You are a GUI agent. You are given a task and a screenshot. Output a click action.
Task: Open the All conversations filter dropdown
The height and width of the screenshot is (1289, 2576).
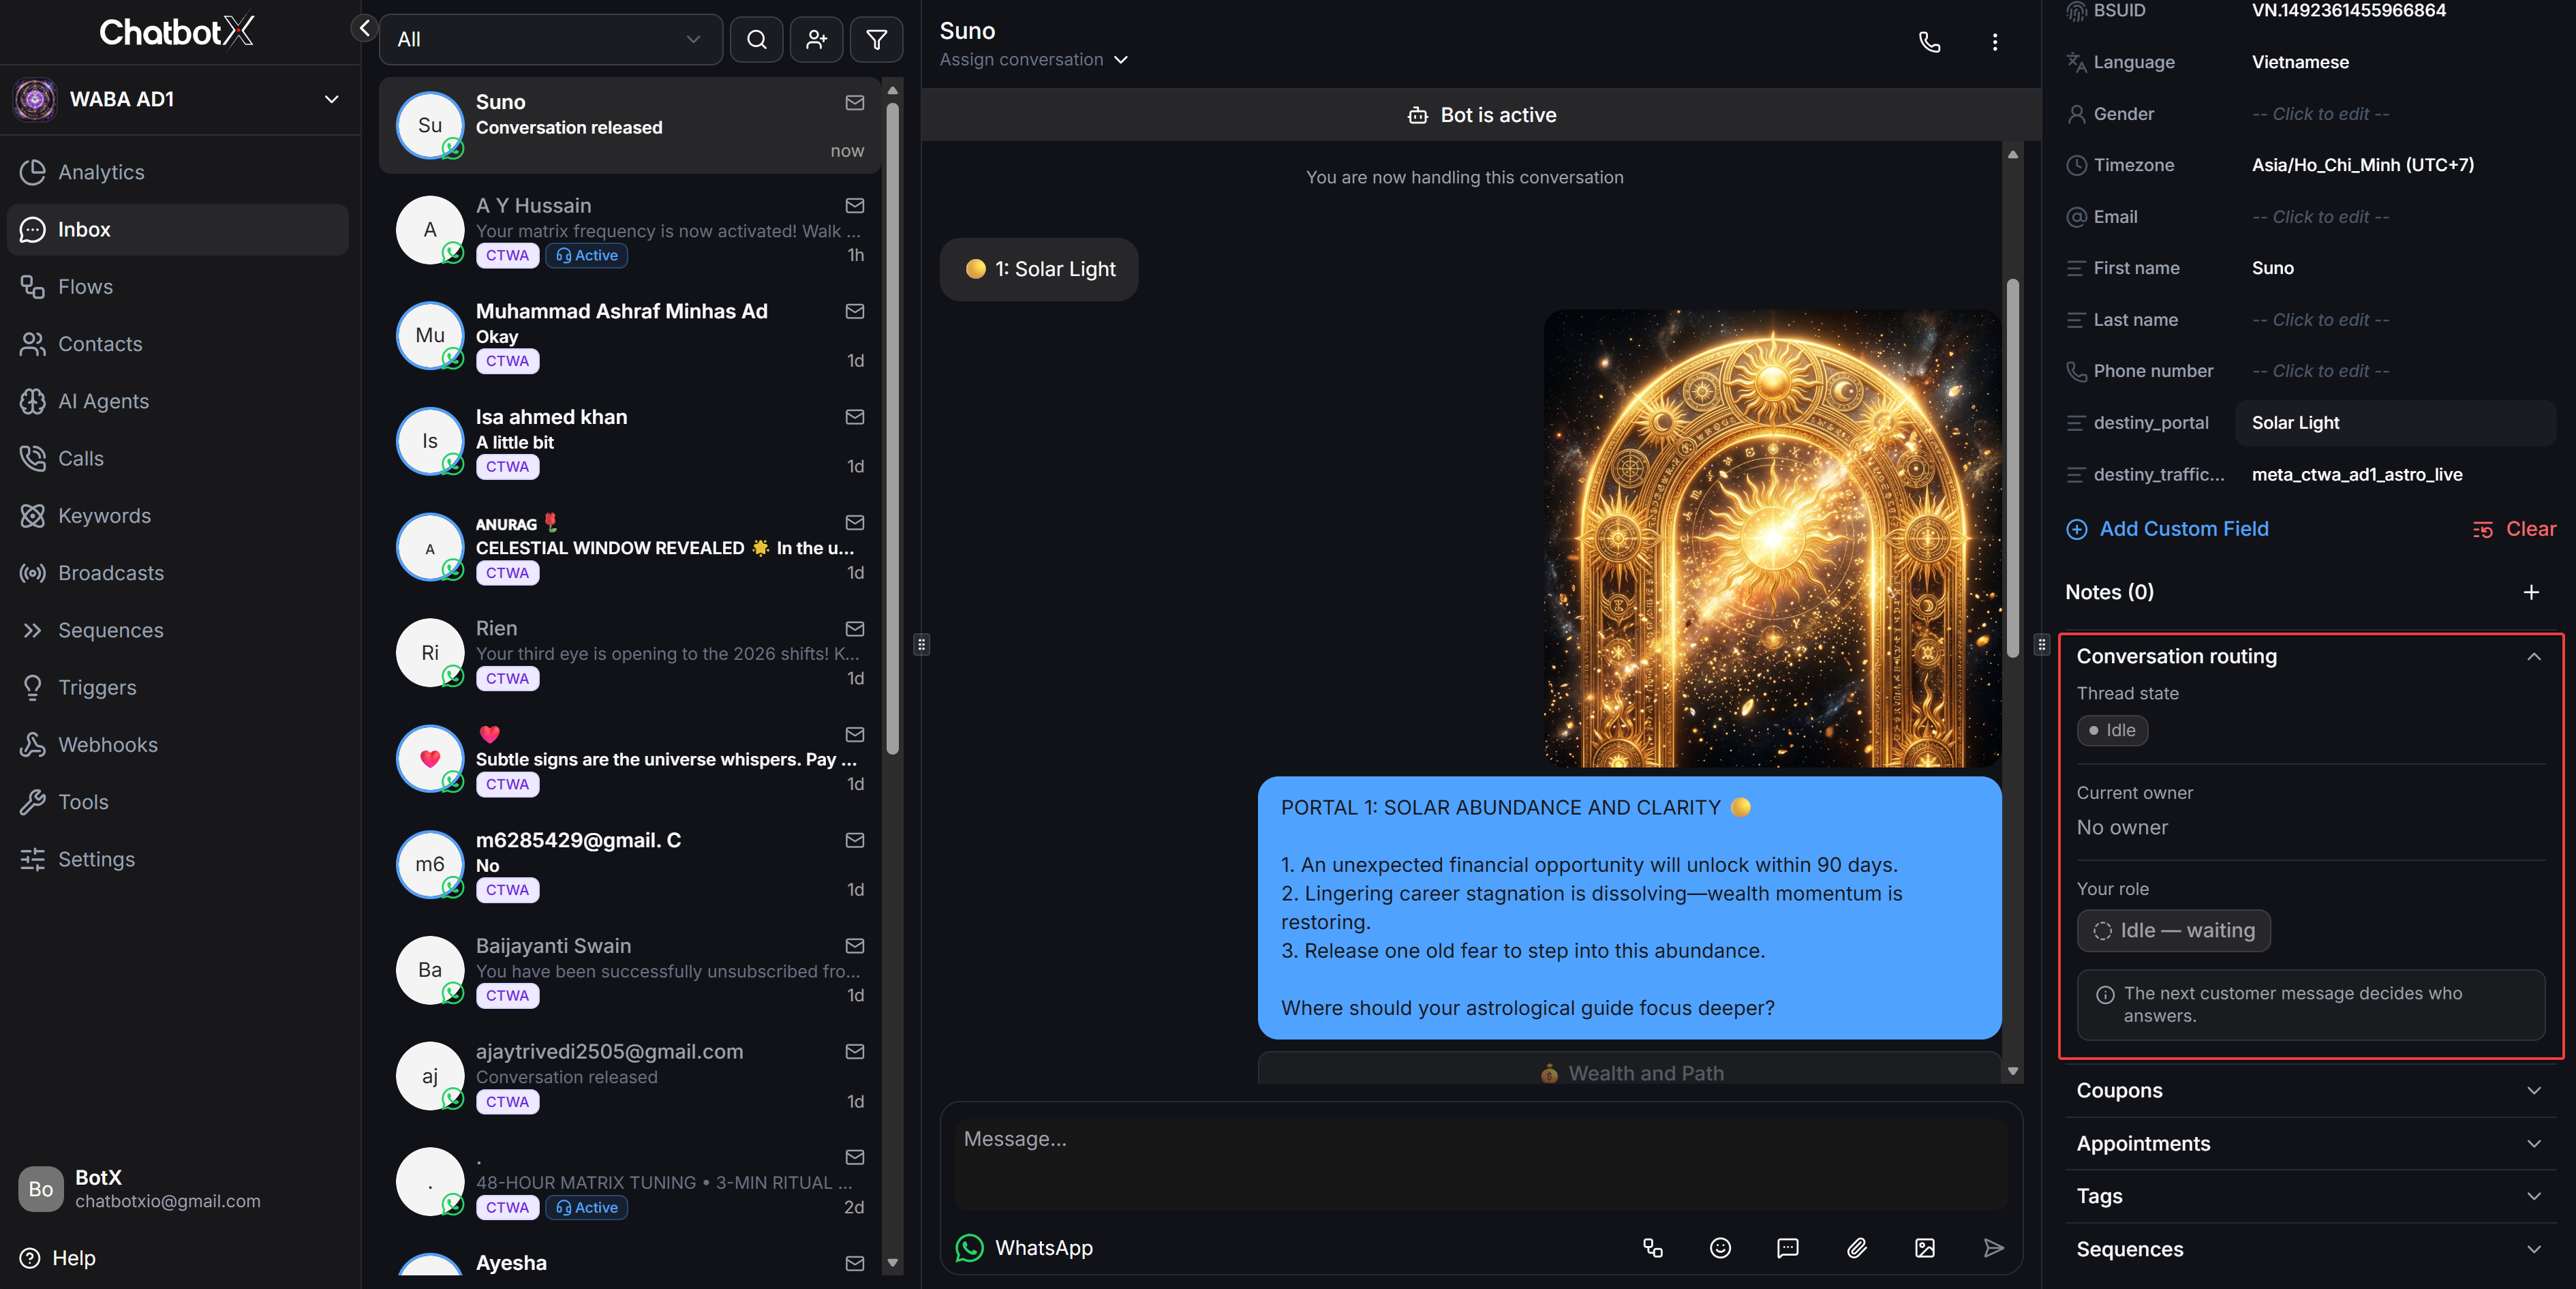click(551, 40)
